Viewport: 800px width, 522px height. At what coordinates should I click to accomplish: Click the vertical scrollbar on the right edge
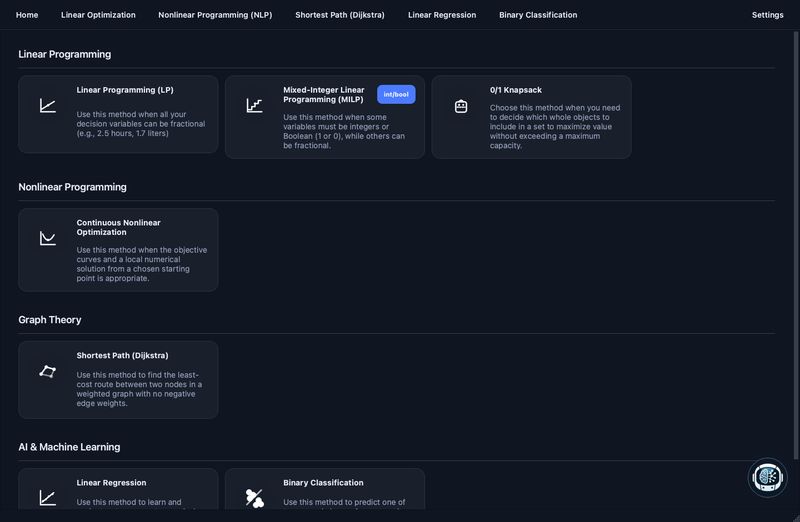[x=796, y=245]
